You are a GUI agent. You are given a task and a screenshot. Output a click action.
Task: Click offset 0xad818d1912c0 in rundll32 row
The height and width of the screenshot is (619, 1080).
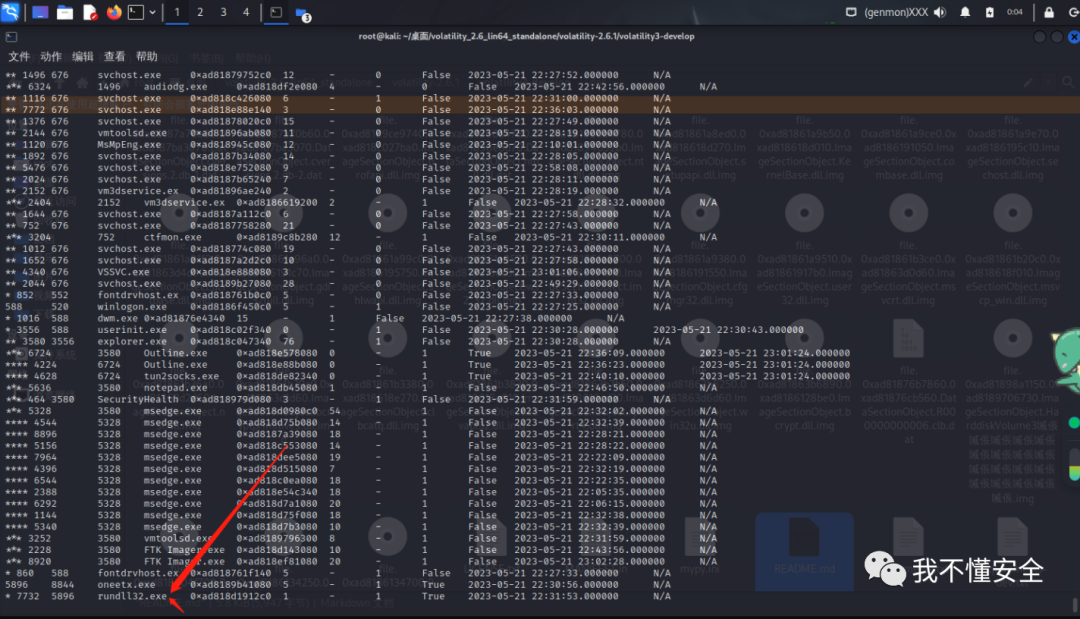[x=231, y=596]
